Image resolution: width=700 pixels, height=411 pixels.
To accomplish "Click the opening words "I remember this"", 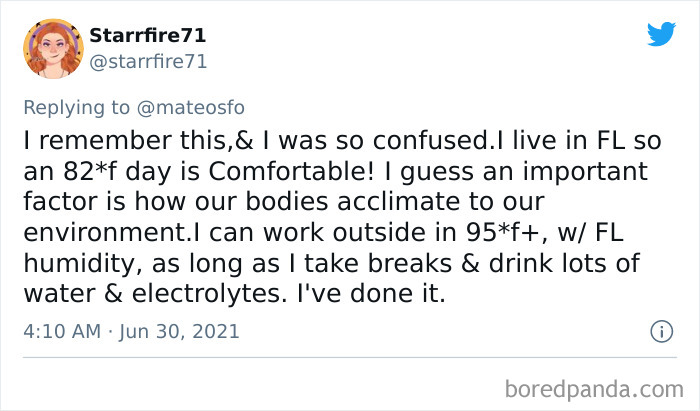I will (x=126, y=138).
